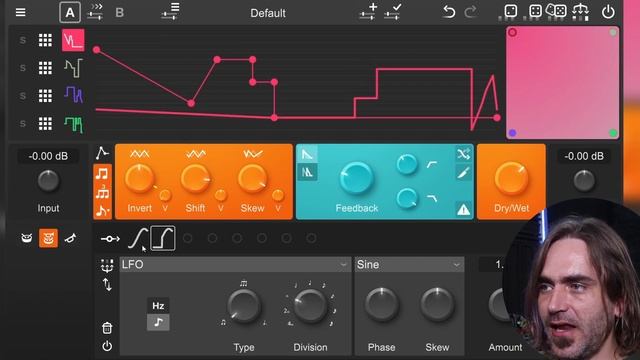The image size is (640, 360).
Task: Select the triplet notes mode icon
Action: [x=102, y=192]
